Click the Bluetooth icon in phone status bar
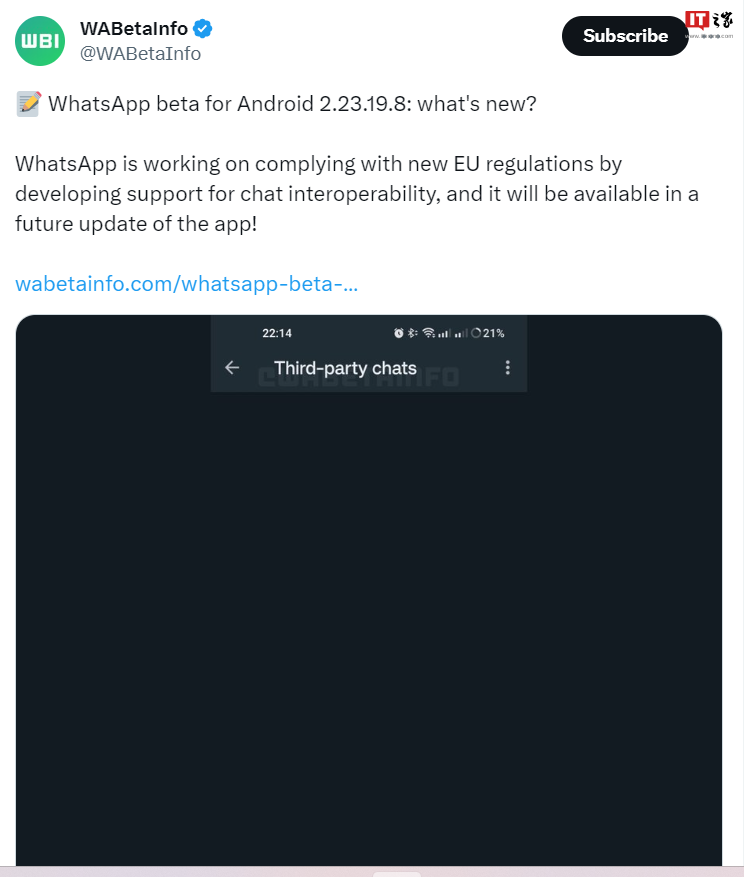The height and width of the screenshot is (877, 744). point(412,333)
